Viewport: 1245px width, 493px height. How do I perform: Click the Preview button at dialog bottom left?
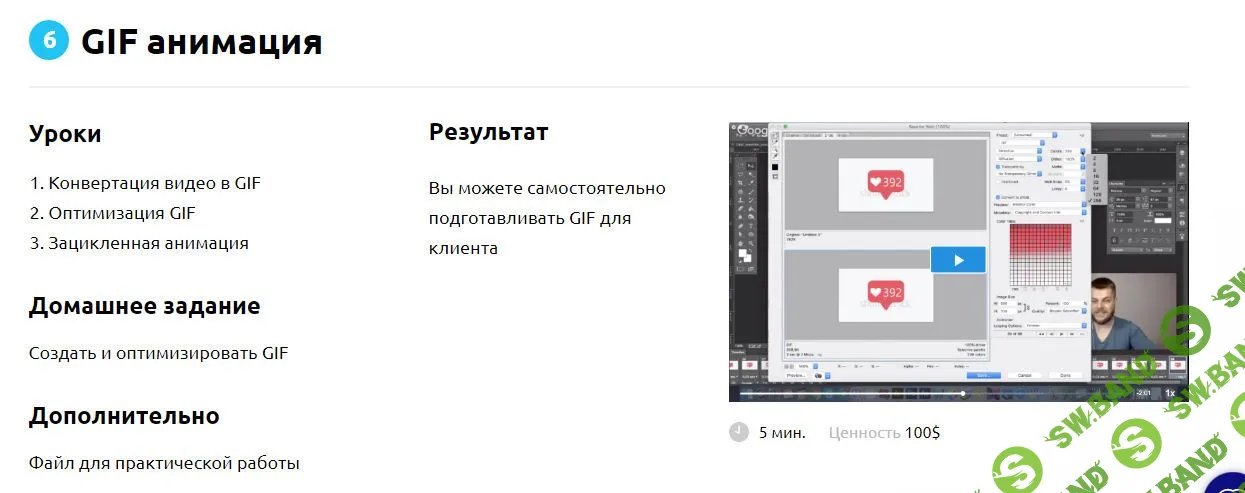coord(796,375)
